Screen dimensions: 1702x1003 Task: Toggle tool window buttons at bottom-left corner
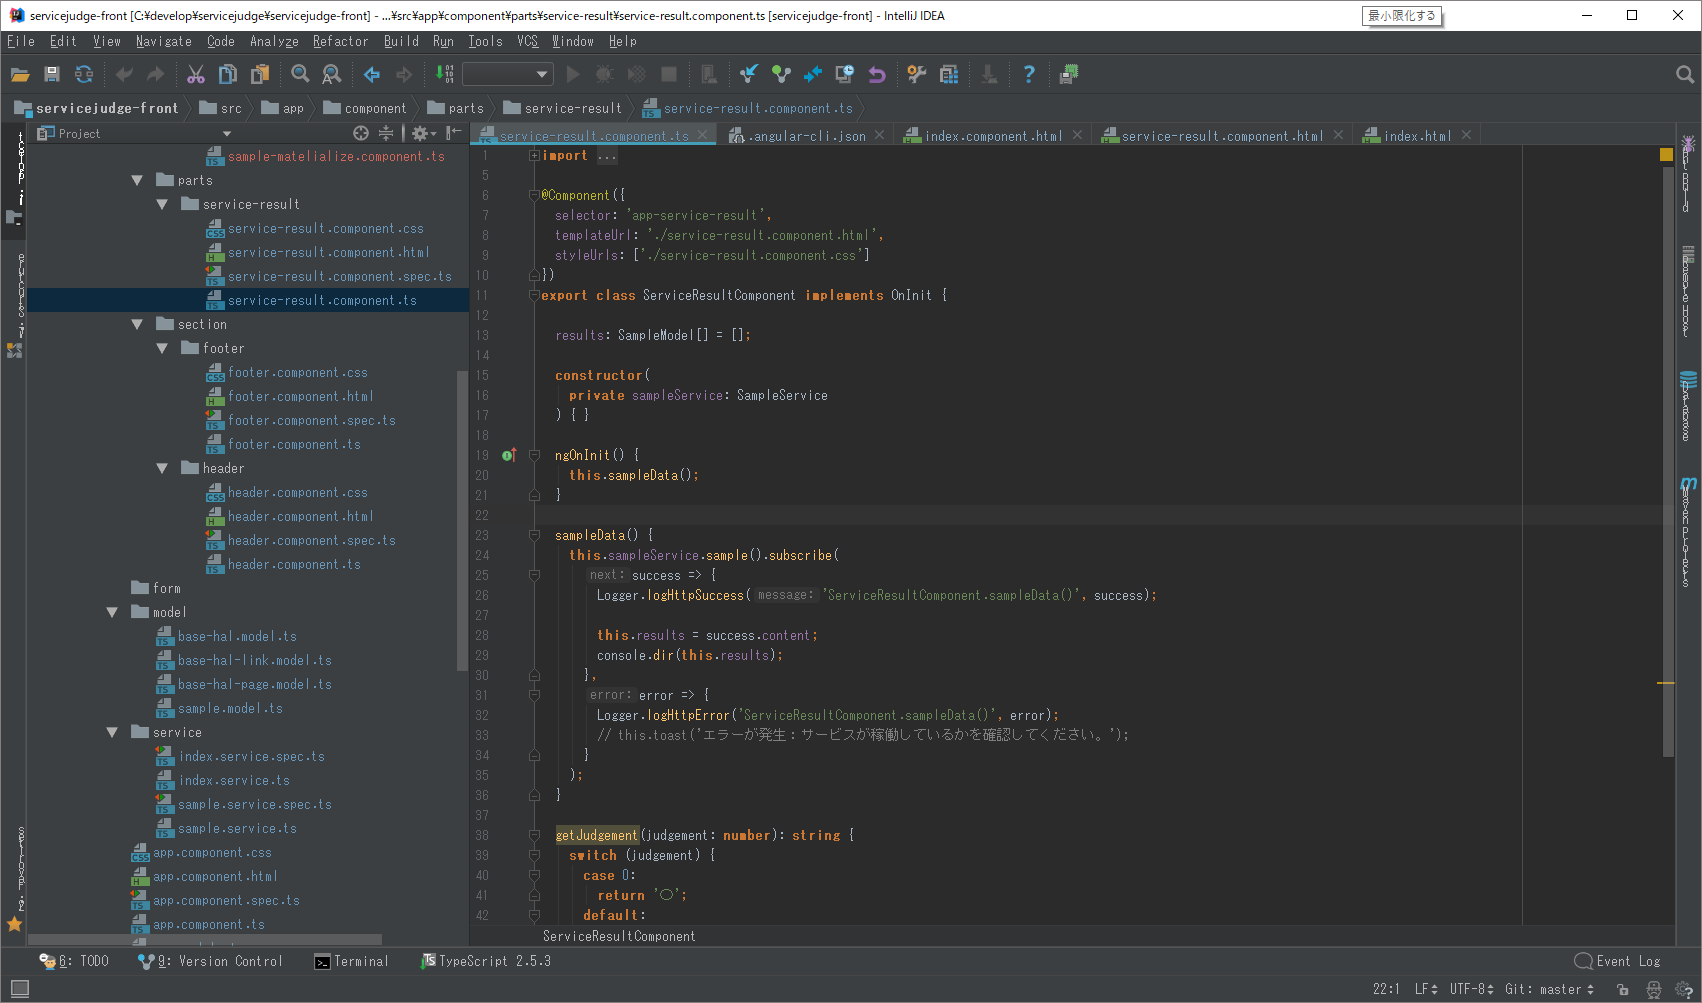click(x=19, y=989)
